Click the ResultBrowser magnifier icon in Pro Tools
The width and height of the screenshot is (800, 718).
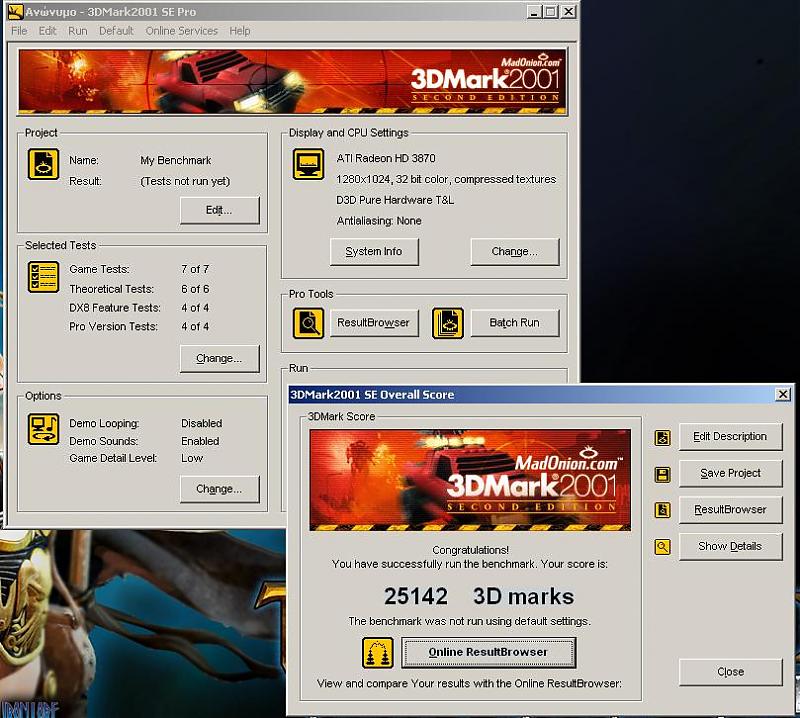click(x=308, y=323)
